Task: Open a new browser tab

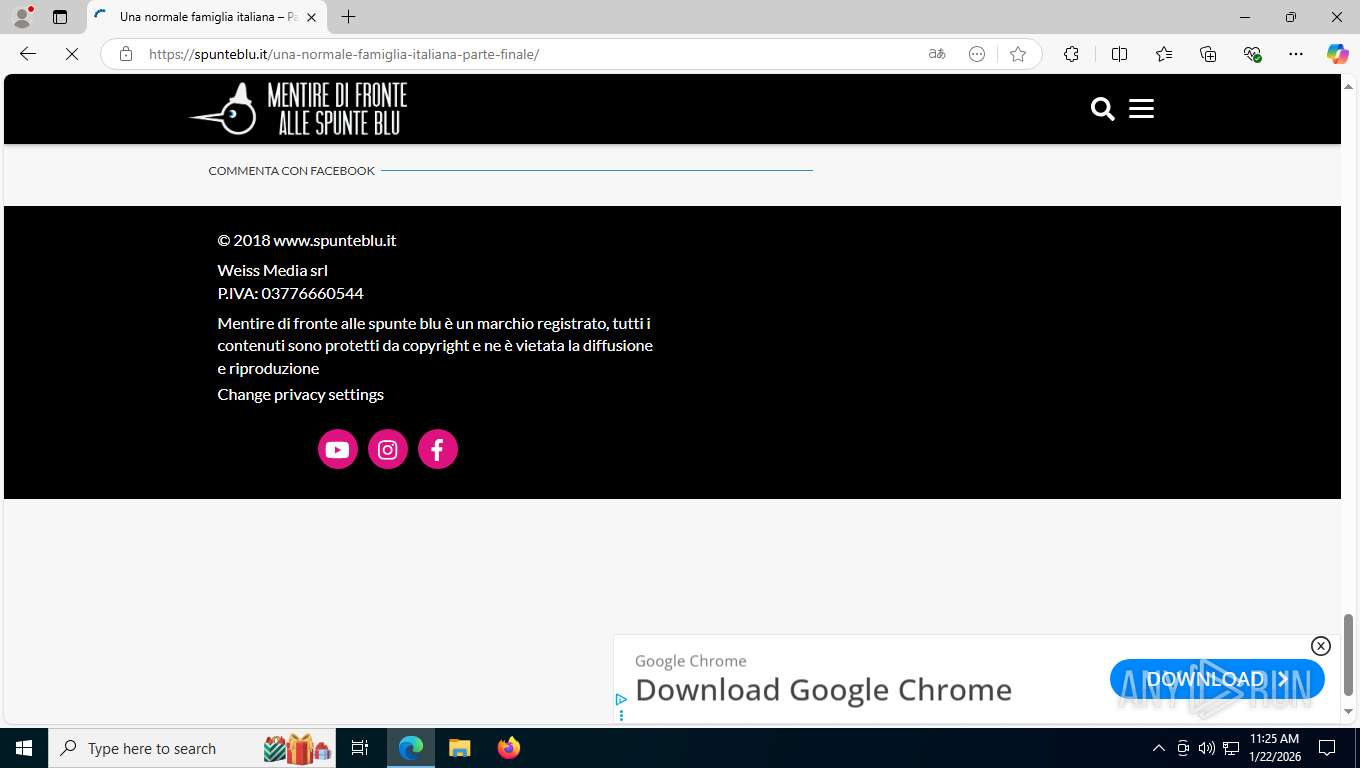Action: pos(348,17)
